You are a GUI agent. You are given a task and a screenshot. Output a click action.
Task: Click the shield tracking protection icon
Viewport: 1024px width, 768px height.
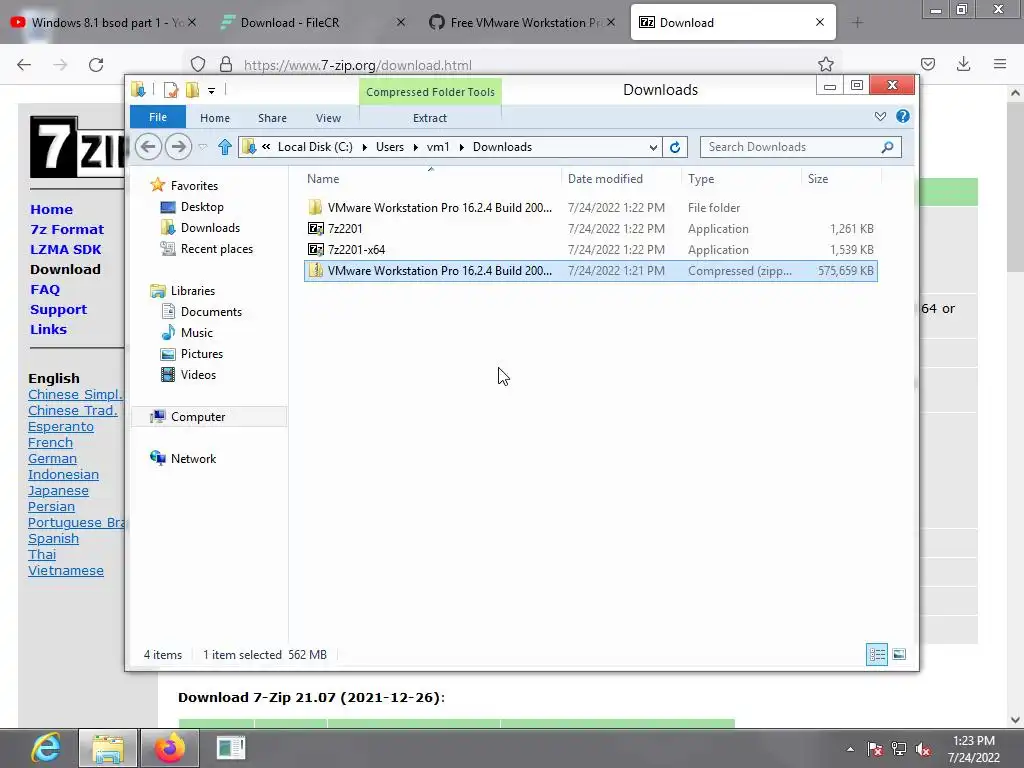(x=198, y=64)
